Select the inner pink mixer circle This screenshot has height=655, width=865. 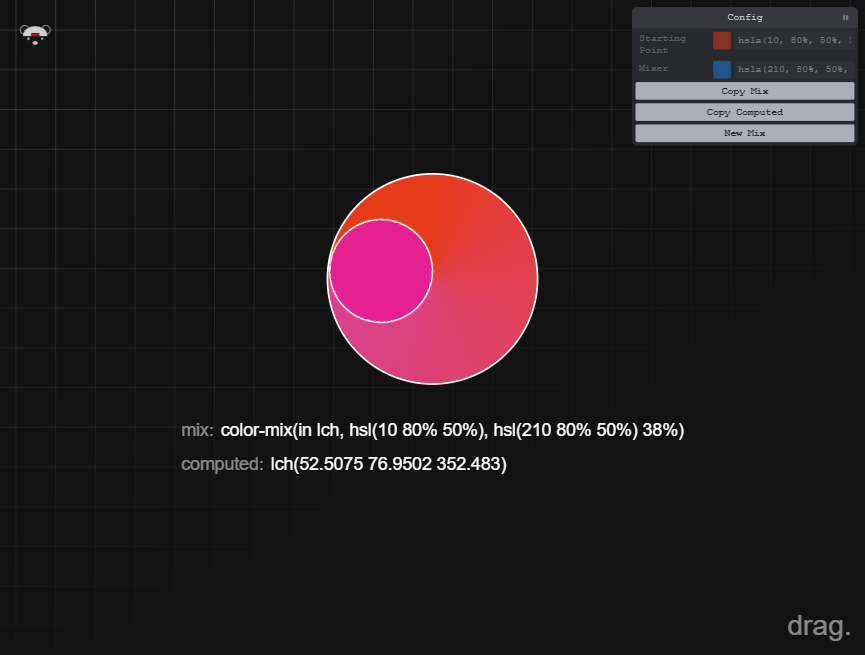click(381, 270)
